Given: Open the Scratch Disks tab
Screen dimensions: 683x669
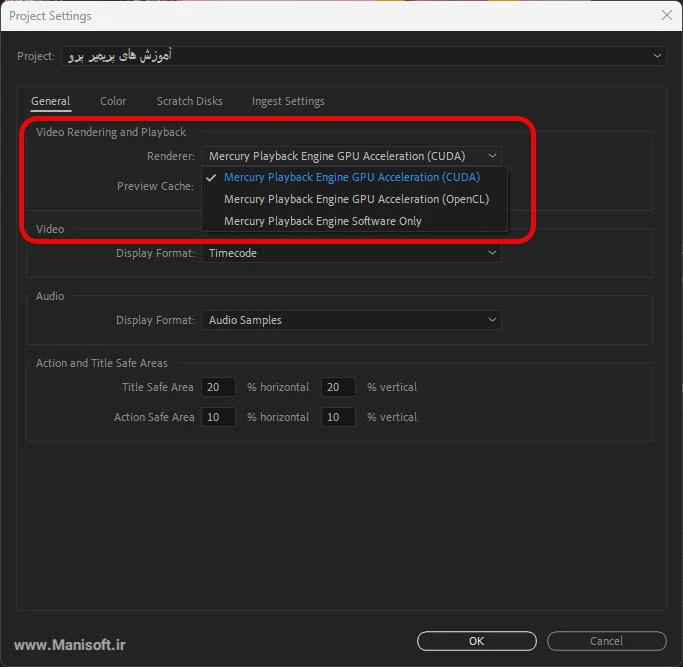Looking at the screenshot, I should click(189, 101).
